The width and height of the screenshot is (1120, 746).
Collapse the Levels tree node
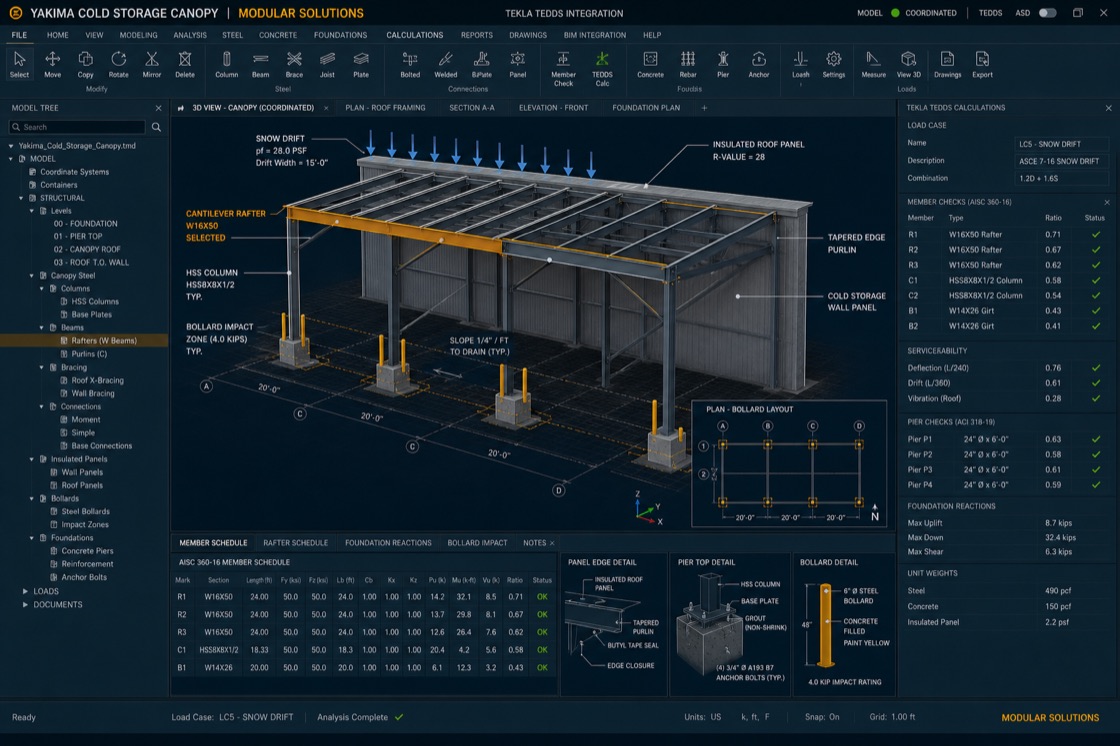pyautogui.click(x=31, y=211)
